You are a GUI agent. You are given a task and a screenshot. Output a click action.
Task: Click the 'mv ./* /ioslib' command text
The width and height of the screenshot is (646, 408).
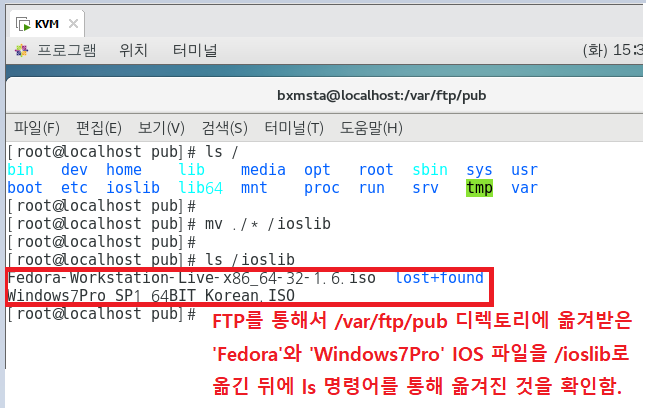click(x=268, y=224)
